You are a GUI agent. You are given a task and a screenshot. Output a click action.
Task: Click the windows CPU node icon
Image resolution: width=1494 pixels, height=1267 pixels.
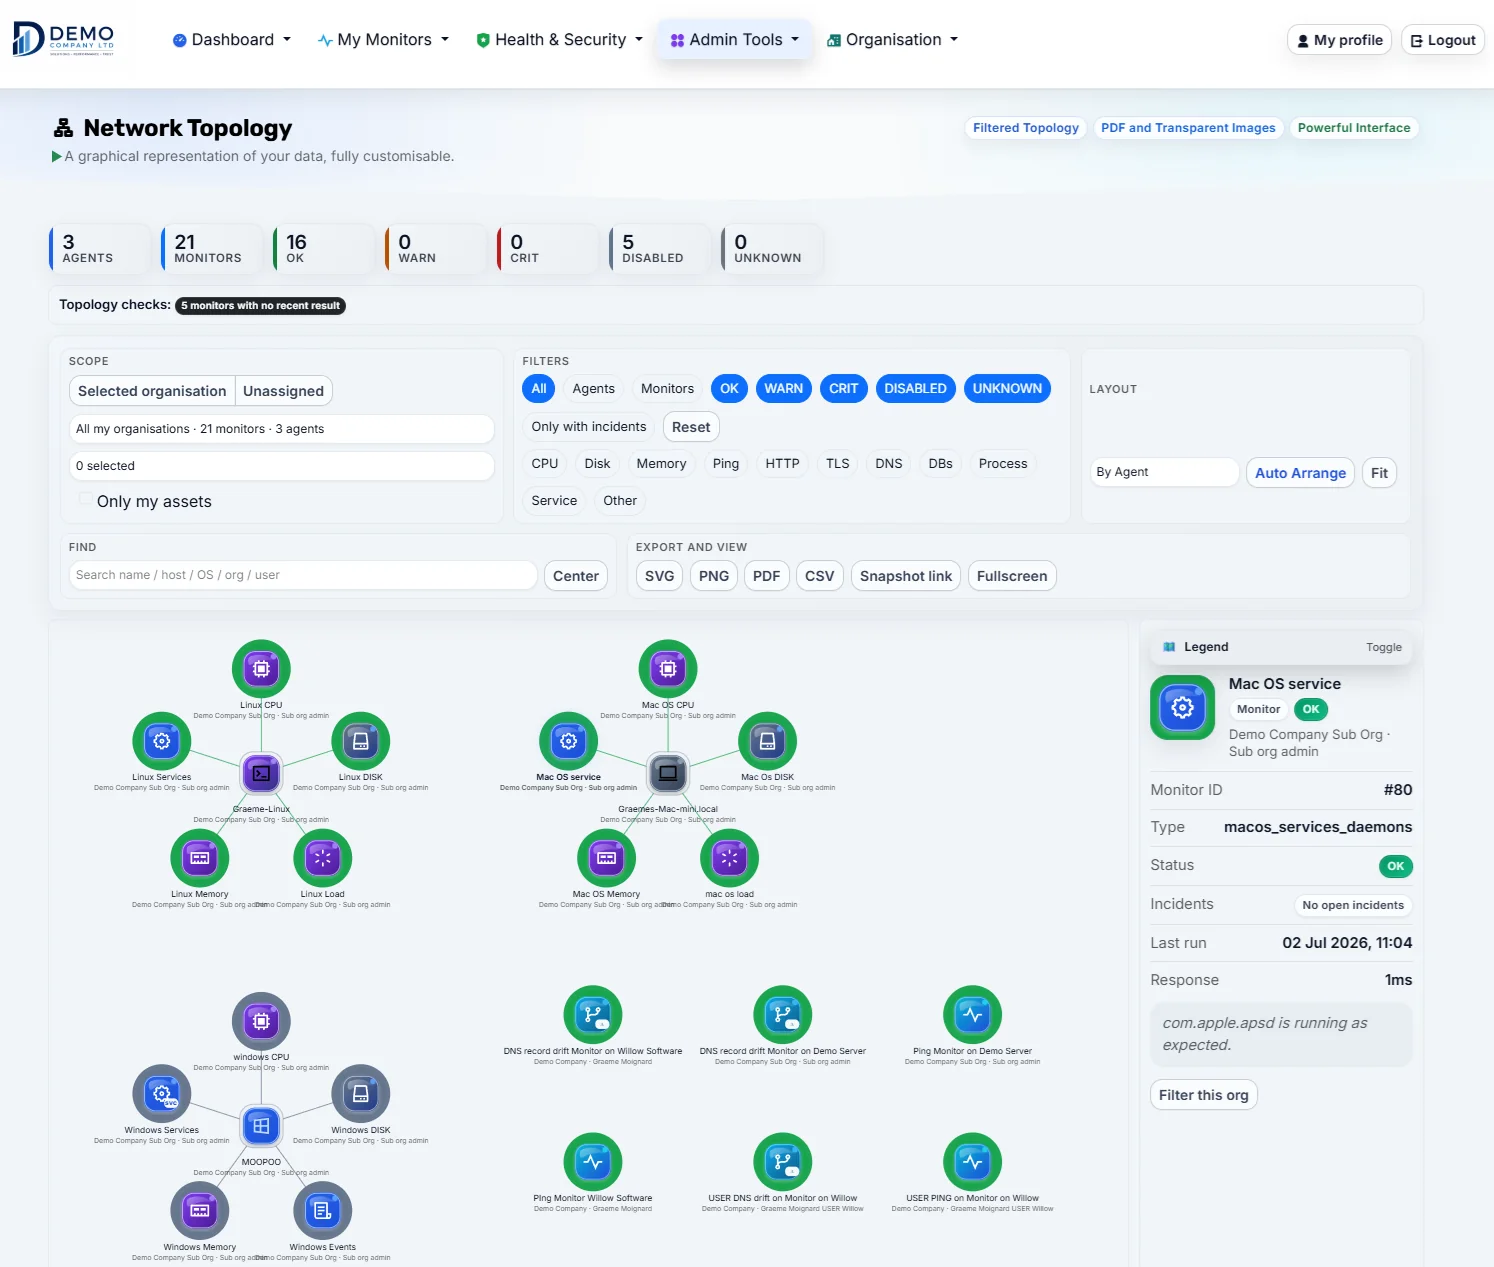(261, 1021)
